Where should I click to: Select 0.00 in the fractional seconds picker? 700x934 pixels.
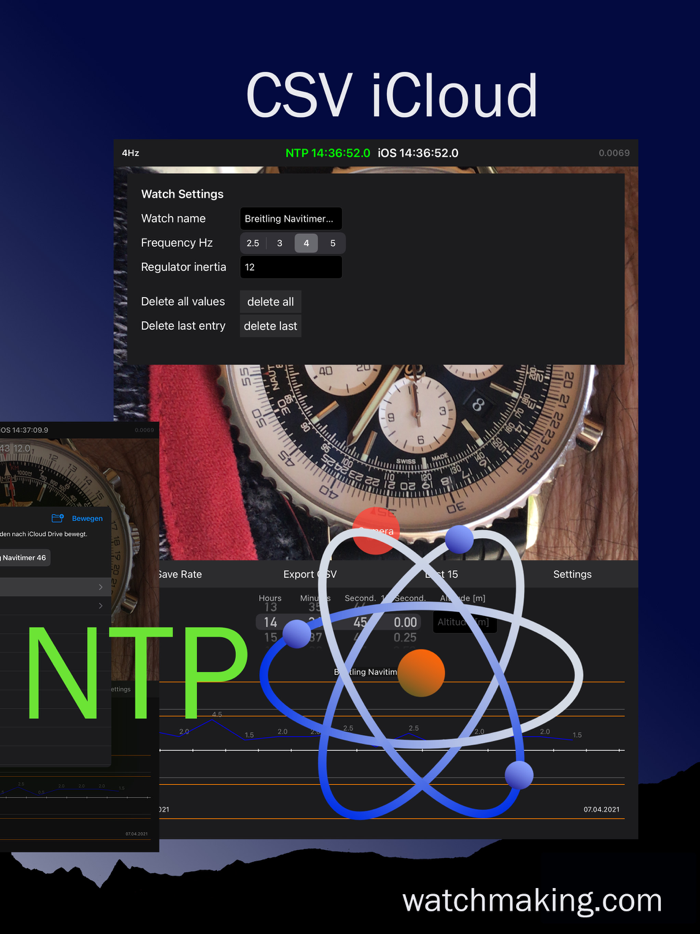[x=405, y=622]
